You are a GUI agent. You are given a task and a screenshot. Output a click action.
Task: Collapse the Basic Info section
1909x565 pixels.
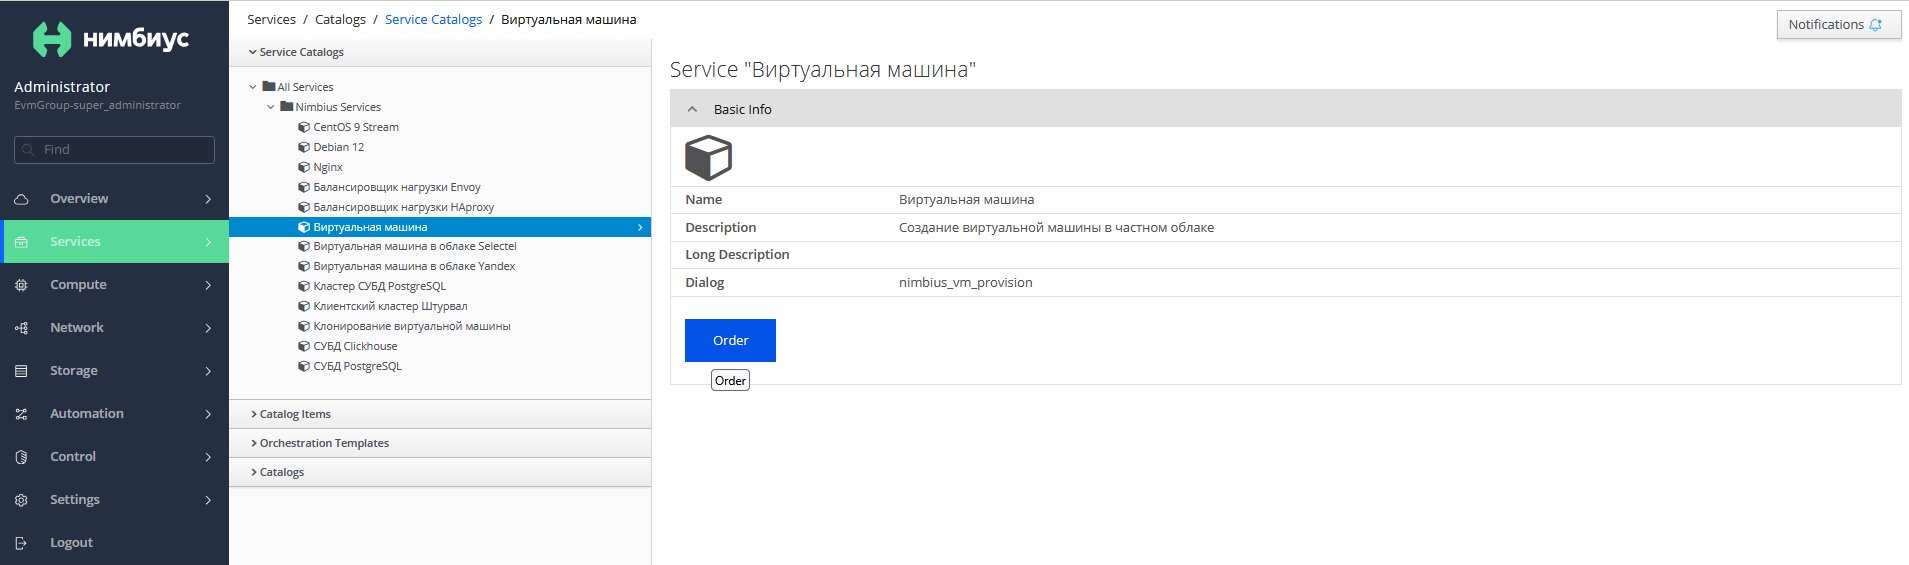coord(692,109)
